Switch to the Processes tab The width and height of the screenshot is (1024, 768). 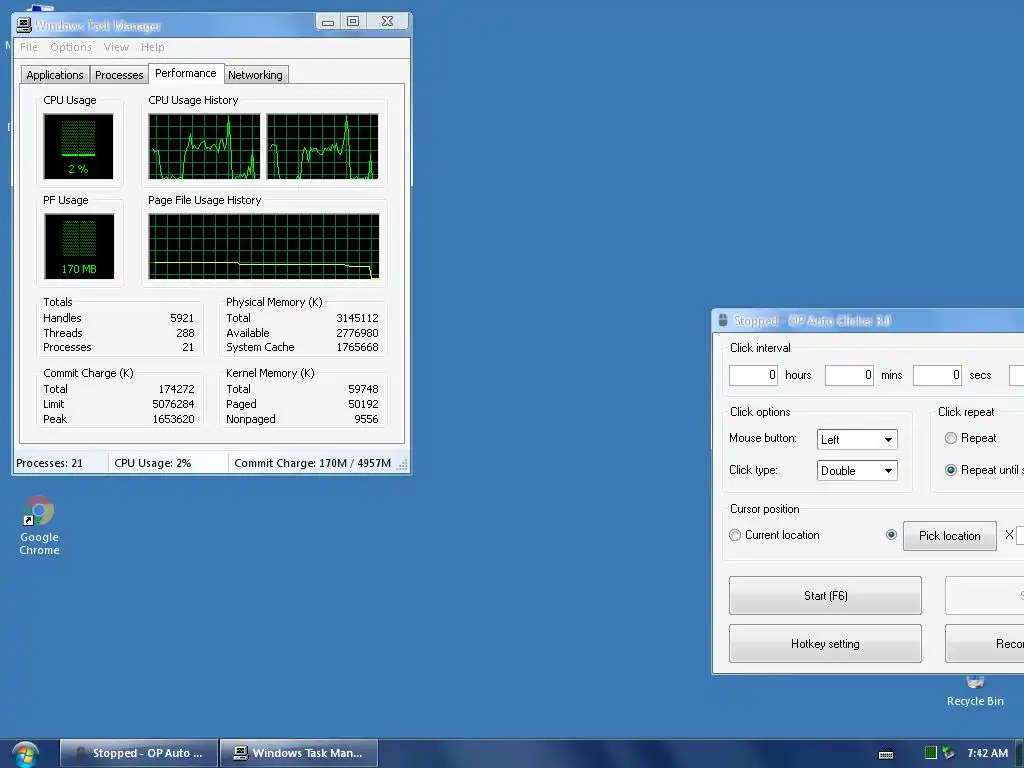pyautogui.click(x=119, y=75)
